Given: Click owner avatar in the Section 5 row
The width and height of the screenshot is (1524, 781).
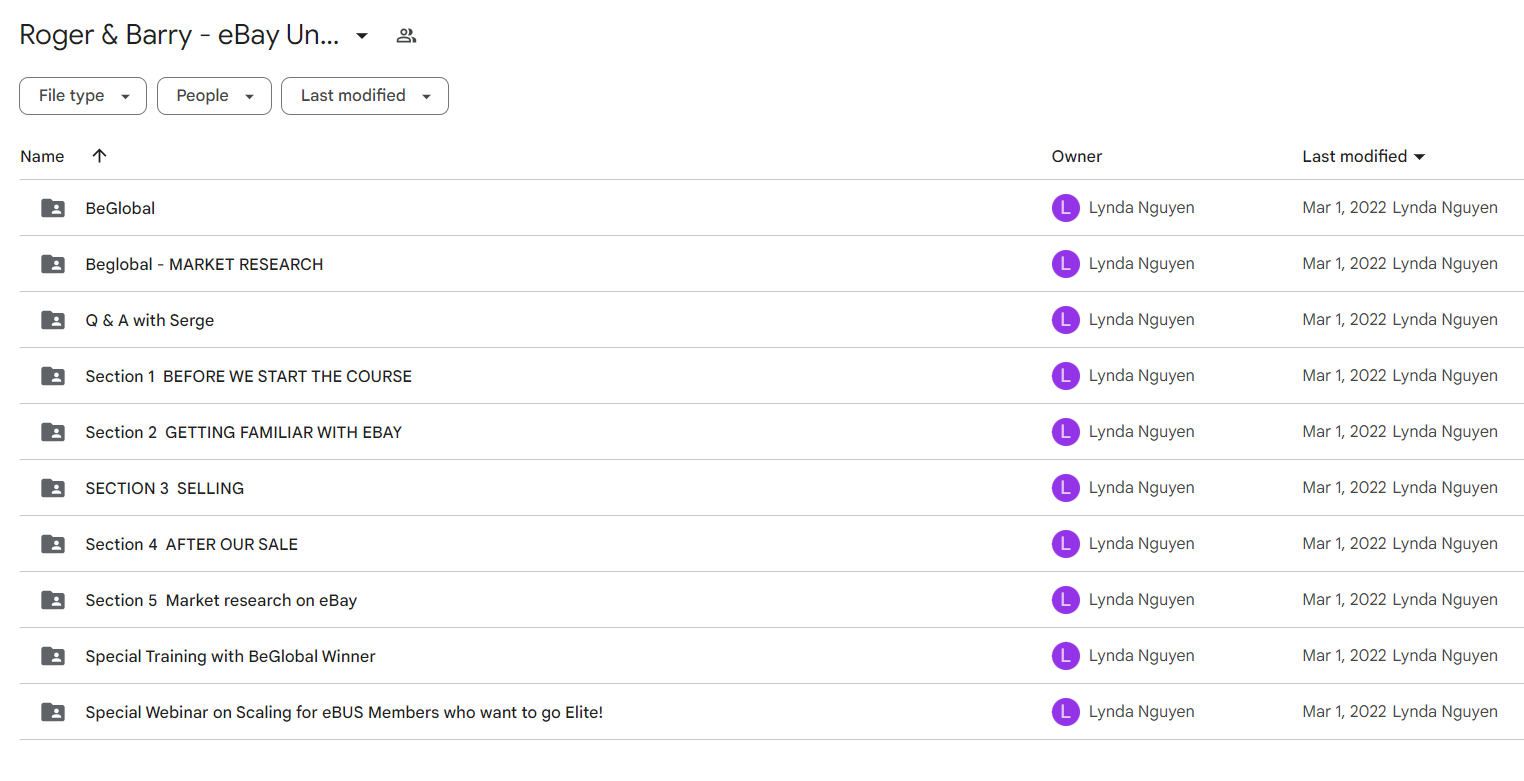Looking at the screenshot, I should coord(1065,600).
